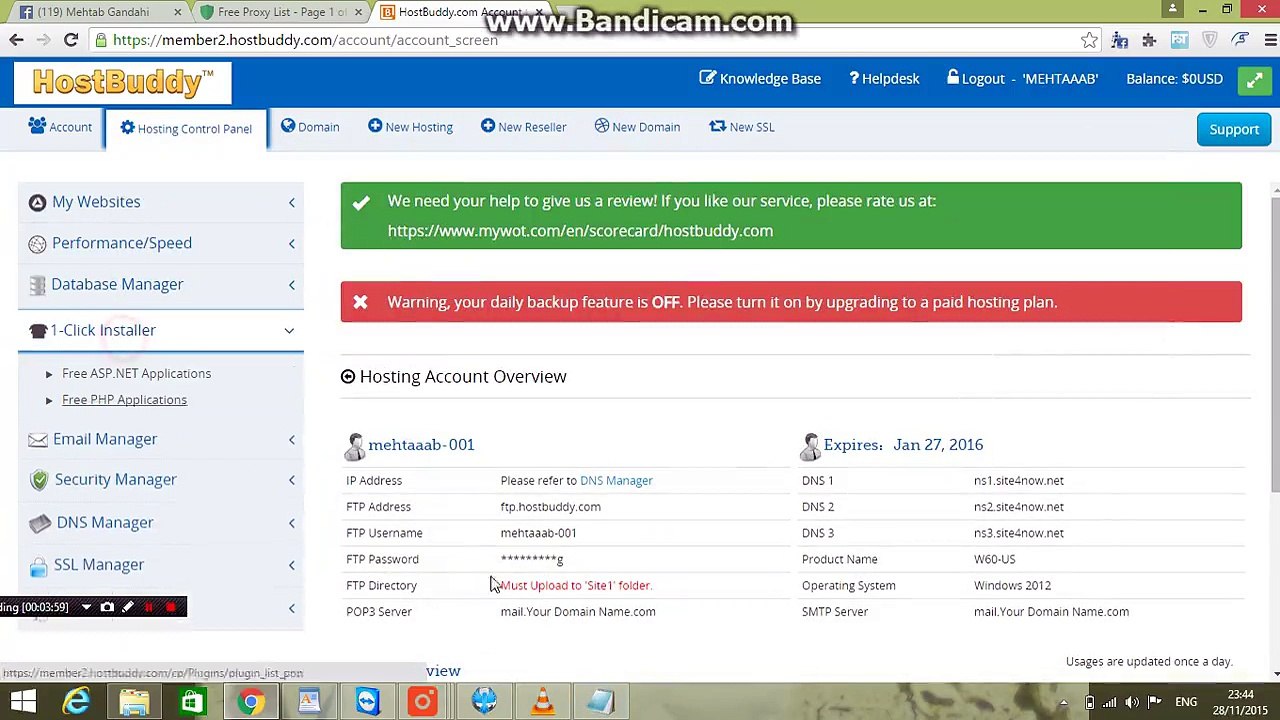
Task: Open the Domain tab
Action: click(x=310, y=127)
